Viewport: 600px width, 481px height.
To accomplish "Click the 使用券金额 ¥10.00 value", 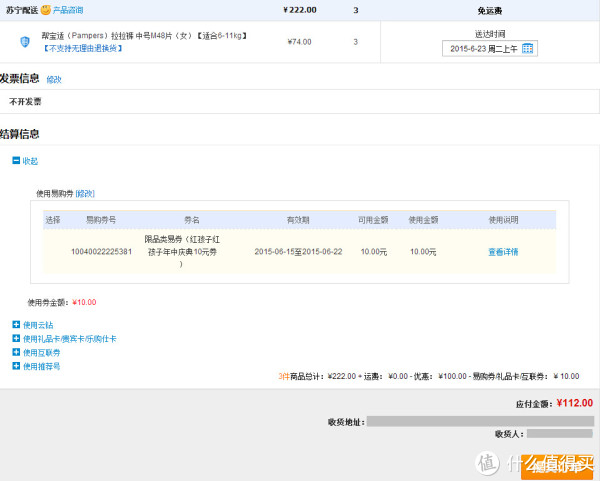I will coord(84,302).
